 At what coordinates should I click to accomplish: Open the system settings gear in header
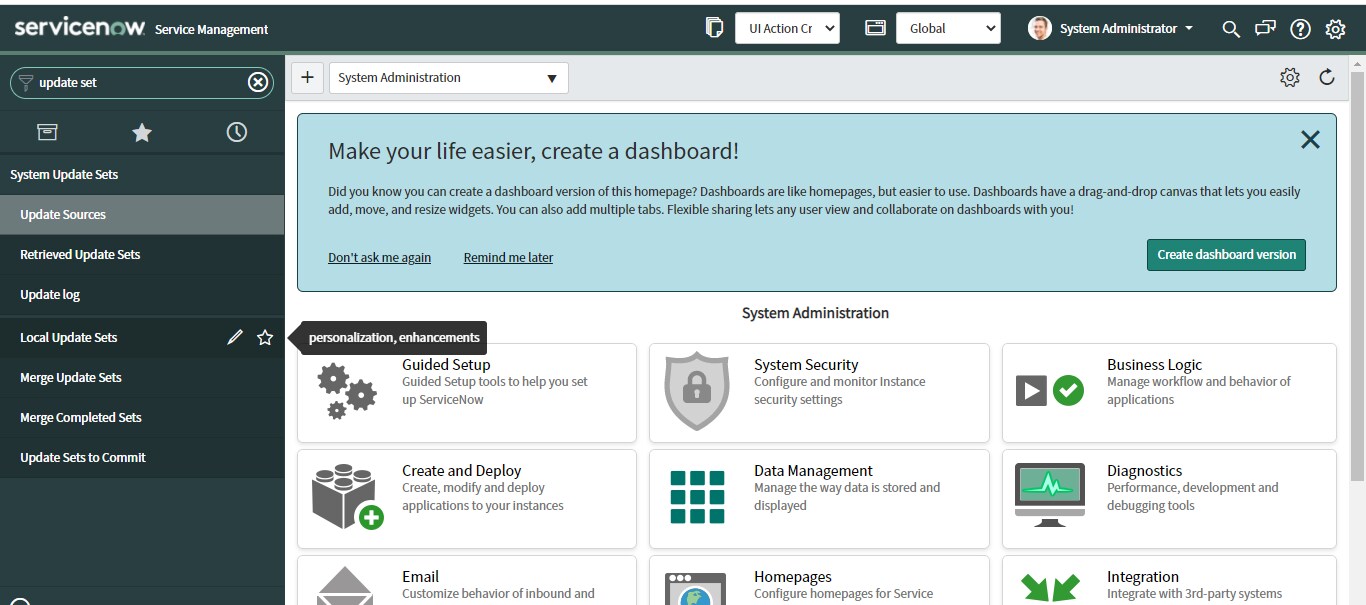1335,29
